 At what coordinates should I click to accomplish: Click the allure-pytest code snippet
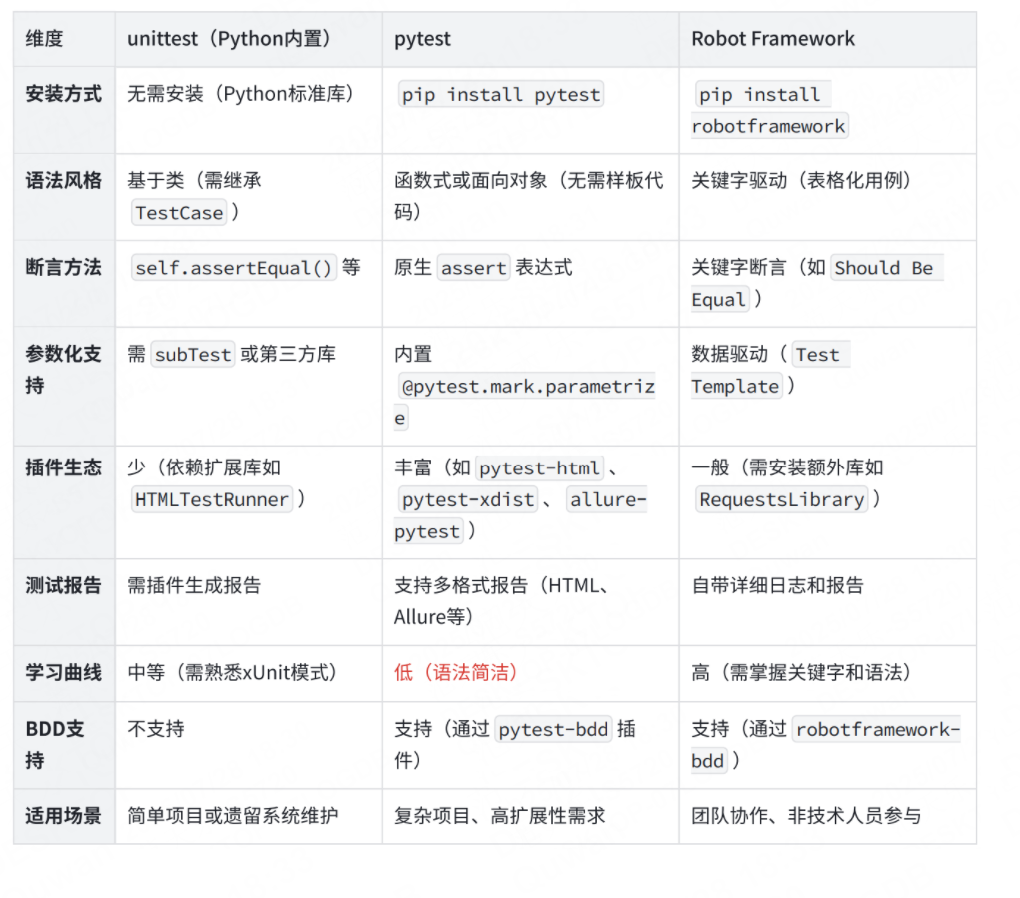tap(520, 515)
